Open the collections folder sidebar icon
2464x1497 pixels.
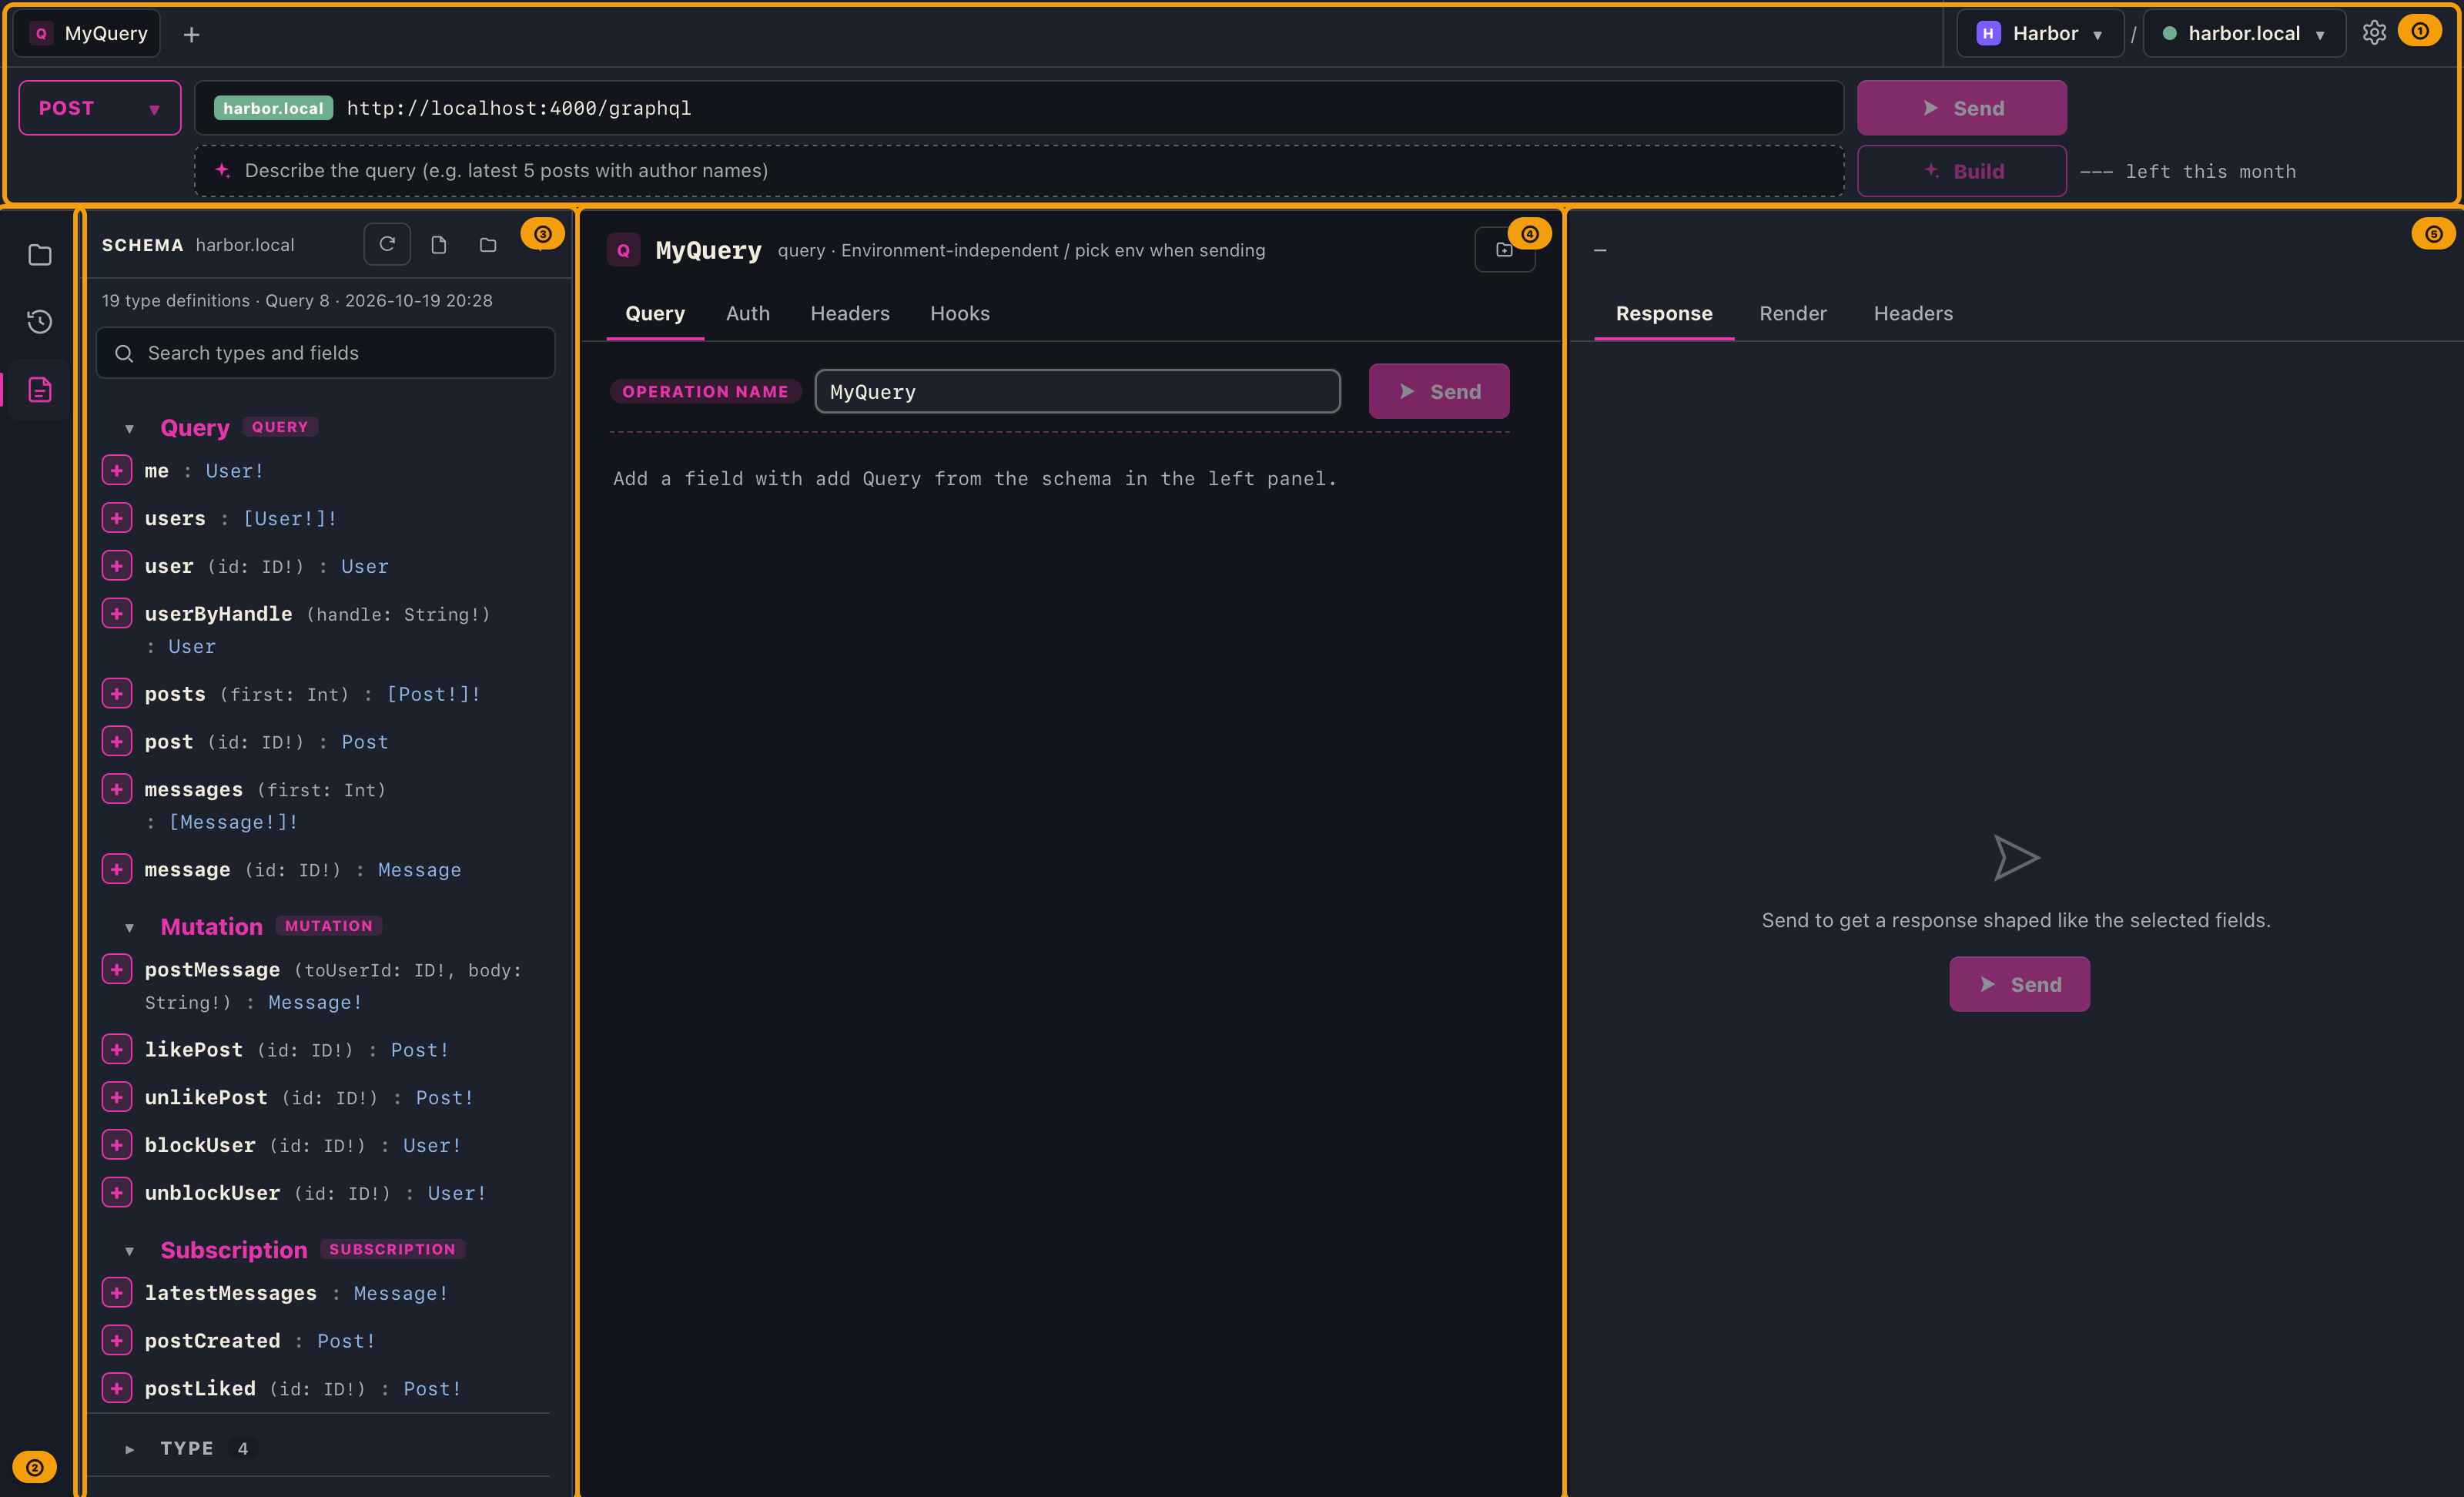click(40, 255)
